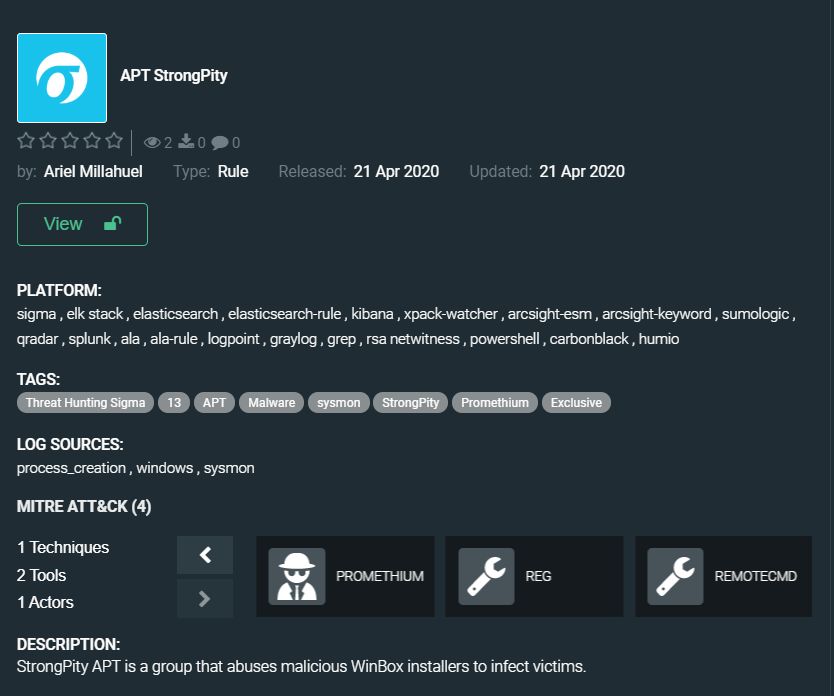Click the downloads counter icon

186,141
